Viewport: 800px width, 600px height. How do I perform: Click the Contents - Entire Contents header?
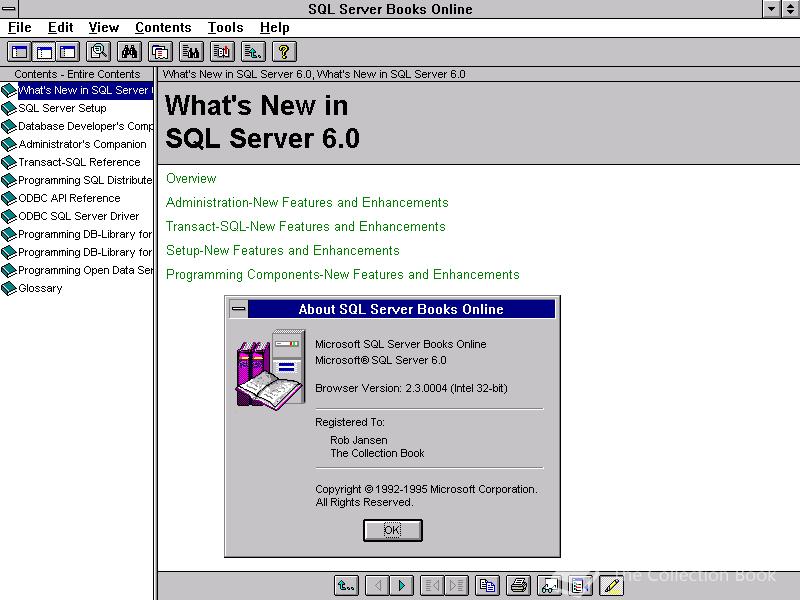77,74
